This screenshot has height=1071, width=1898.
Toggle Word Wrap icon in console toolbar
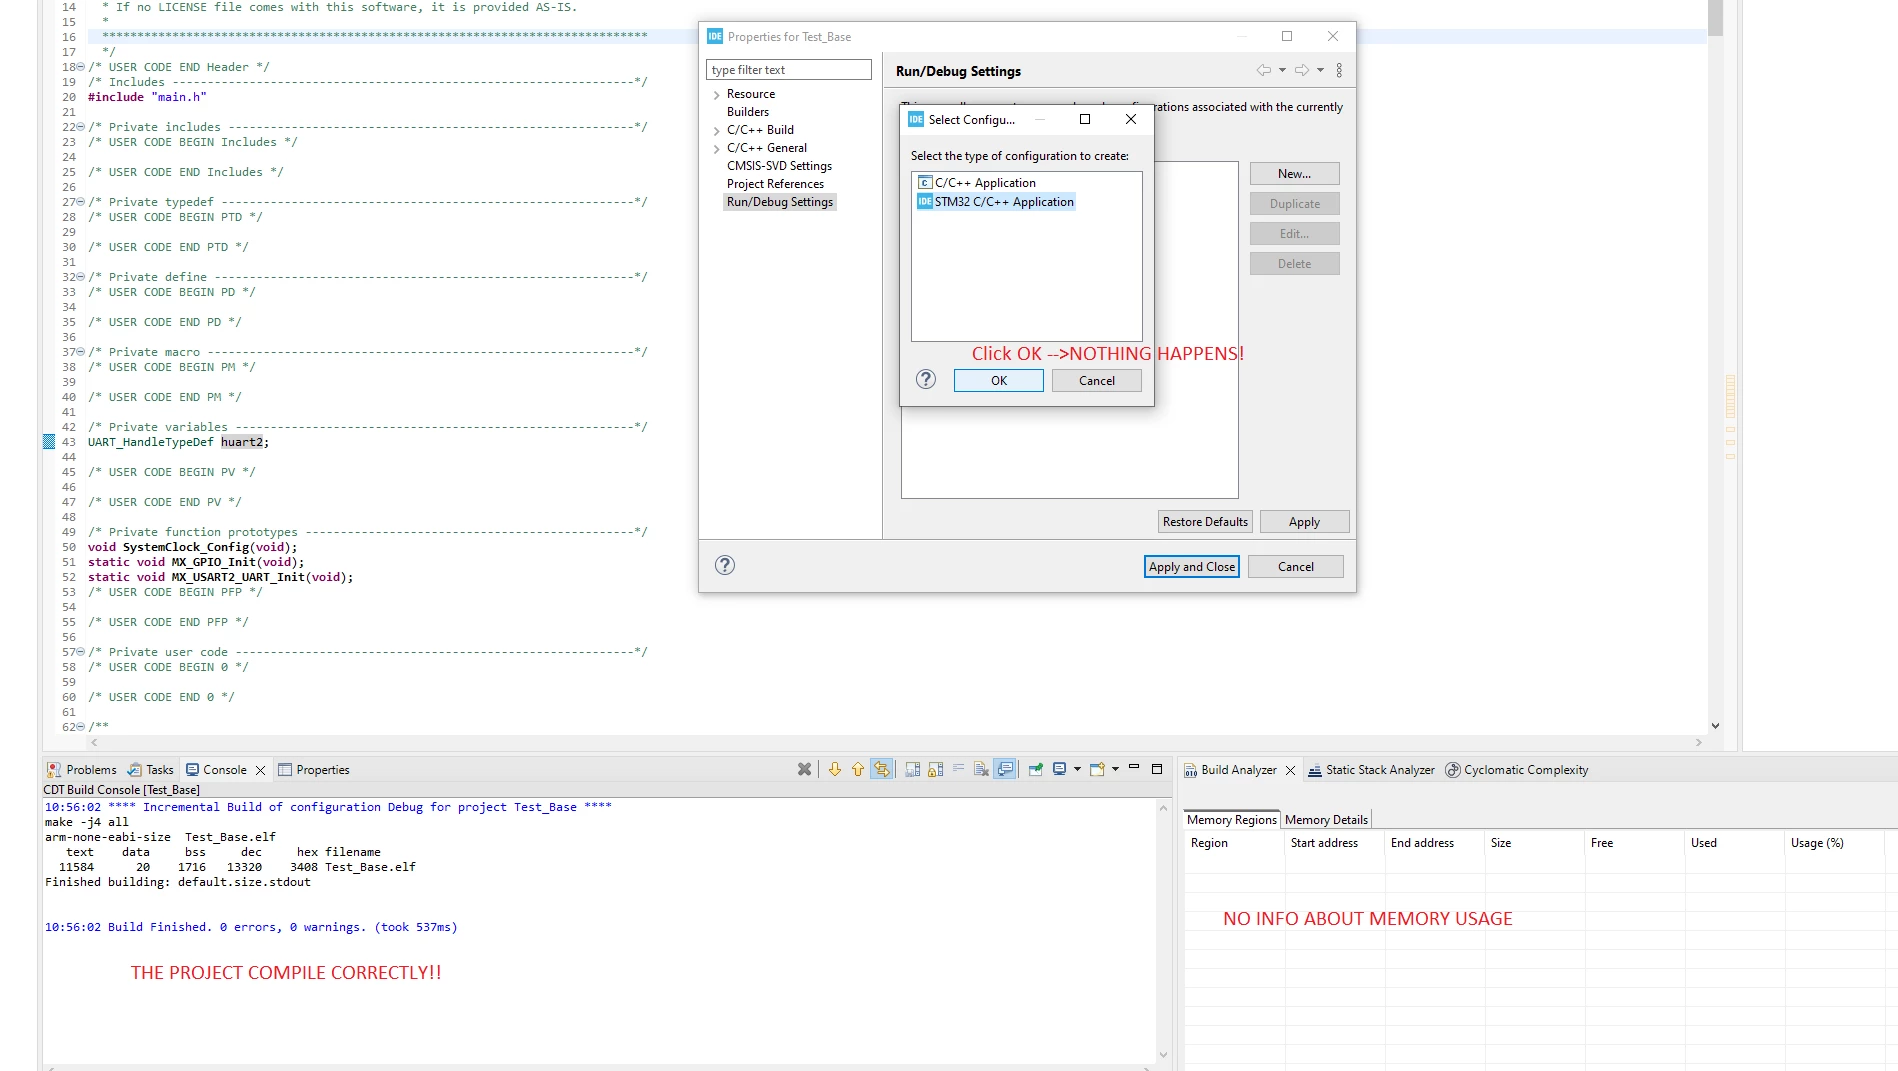click(x=959, y=769)
